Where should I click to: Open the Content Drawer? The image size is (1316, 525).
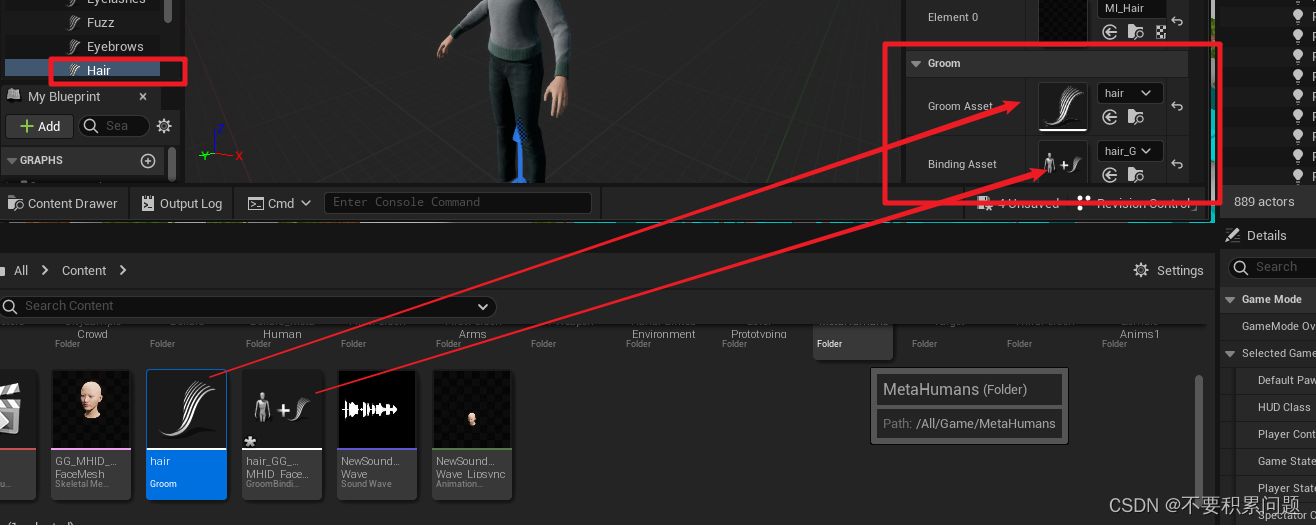(x=63, y=203)
